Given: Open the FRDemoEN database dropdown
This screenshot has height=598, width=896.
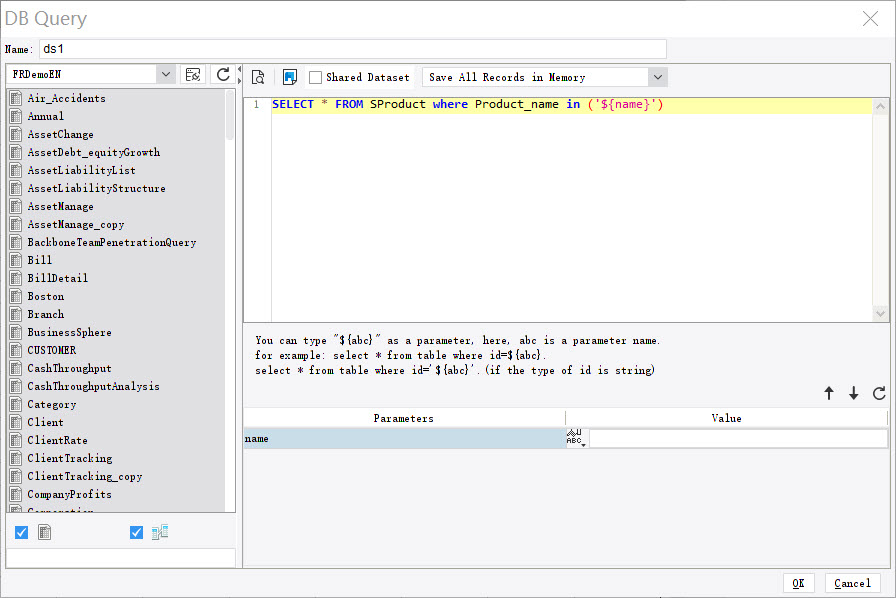Looking at the screenshot, I should [167, 73].
